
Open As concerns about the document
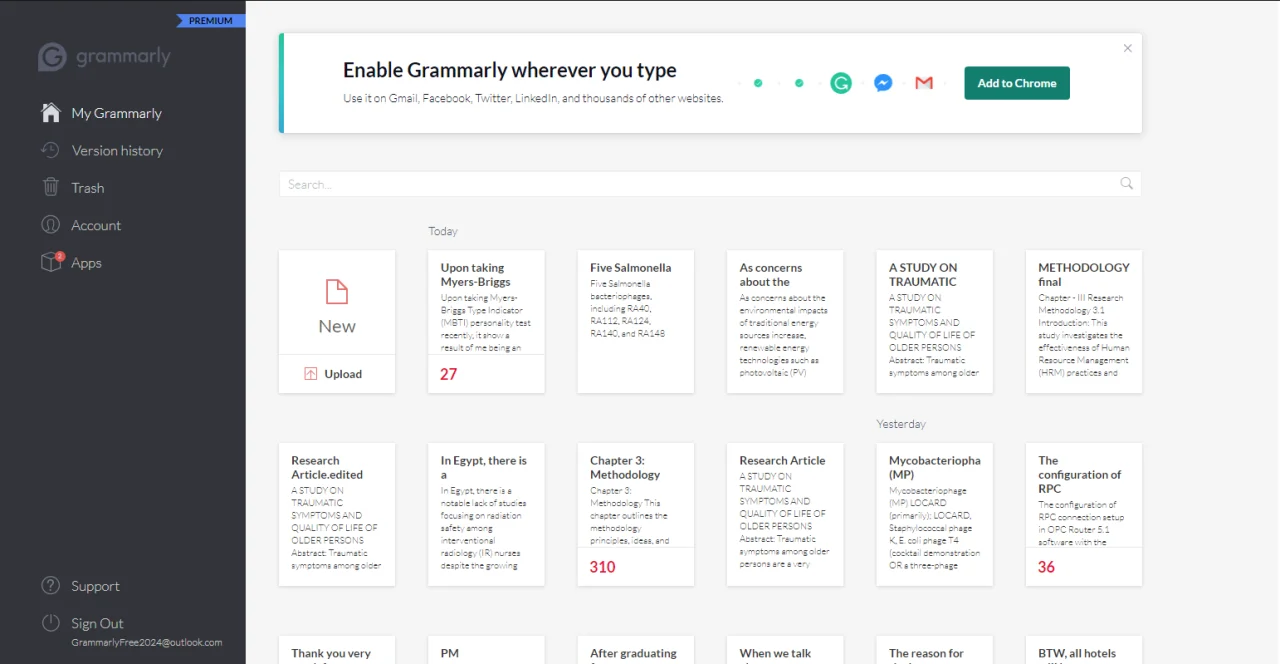pos(785,322)
